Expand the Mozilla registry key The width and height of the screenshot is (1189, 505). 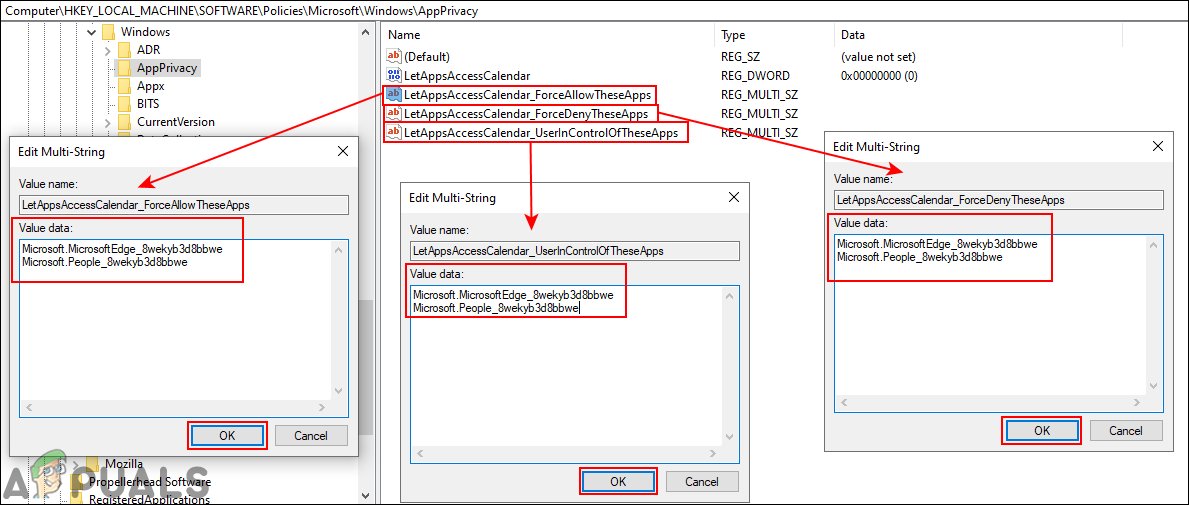point(76,463)
